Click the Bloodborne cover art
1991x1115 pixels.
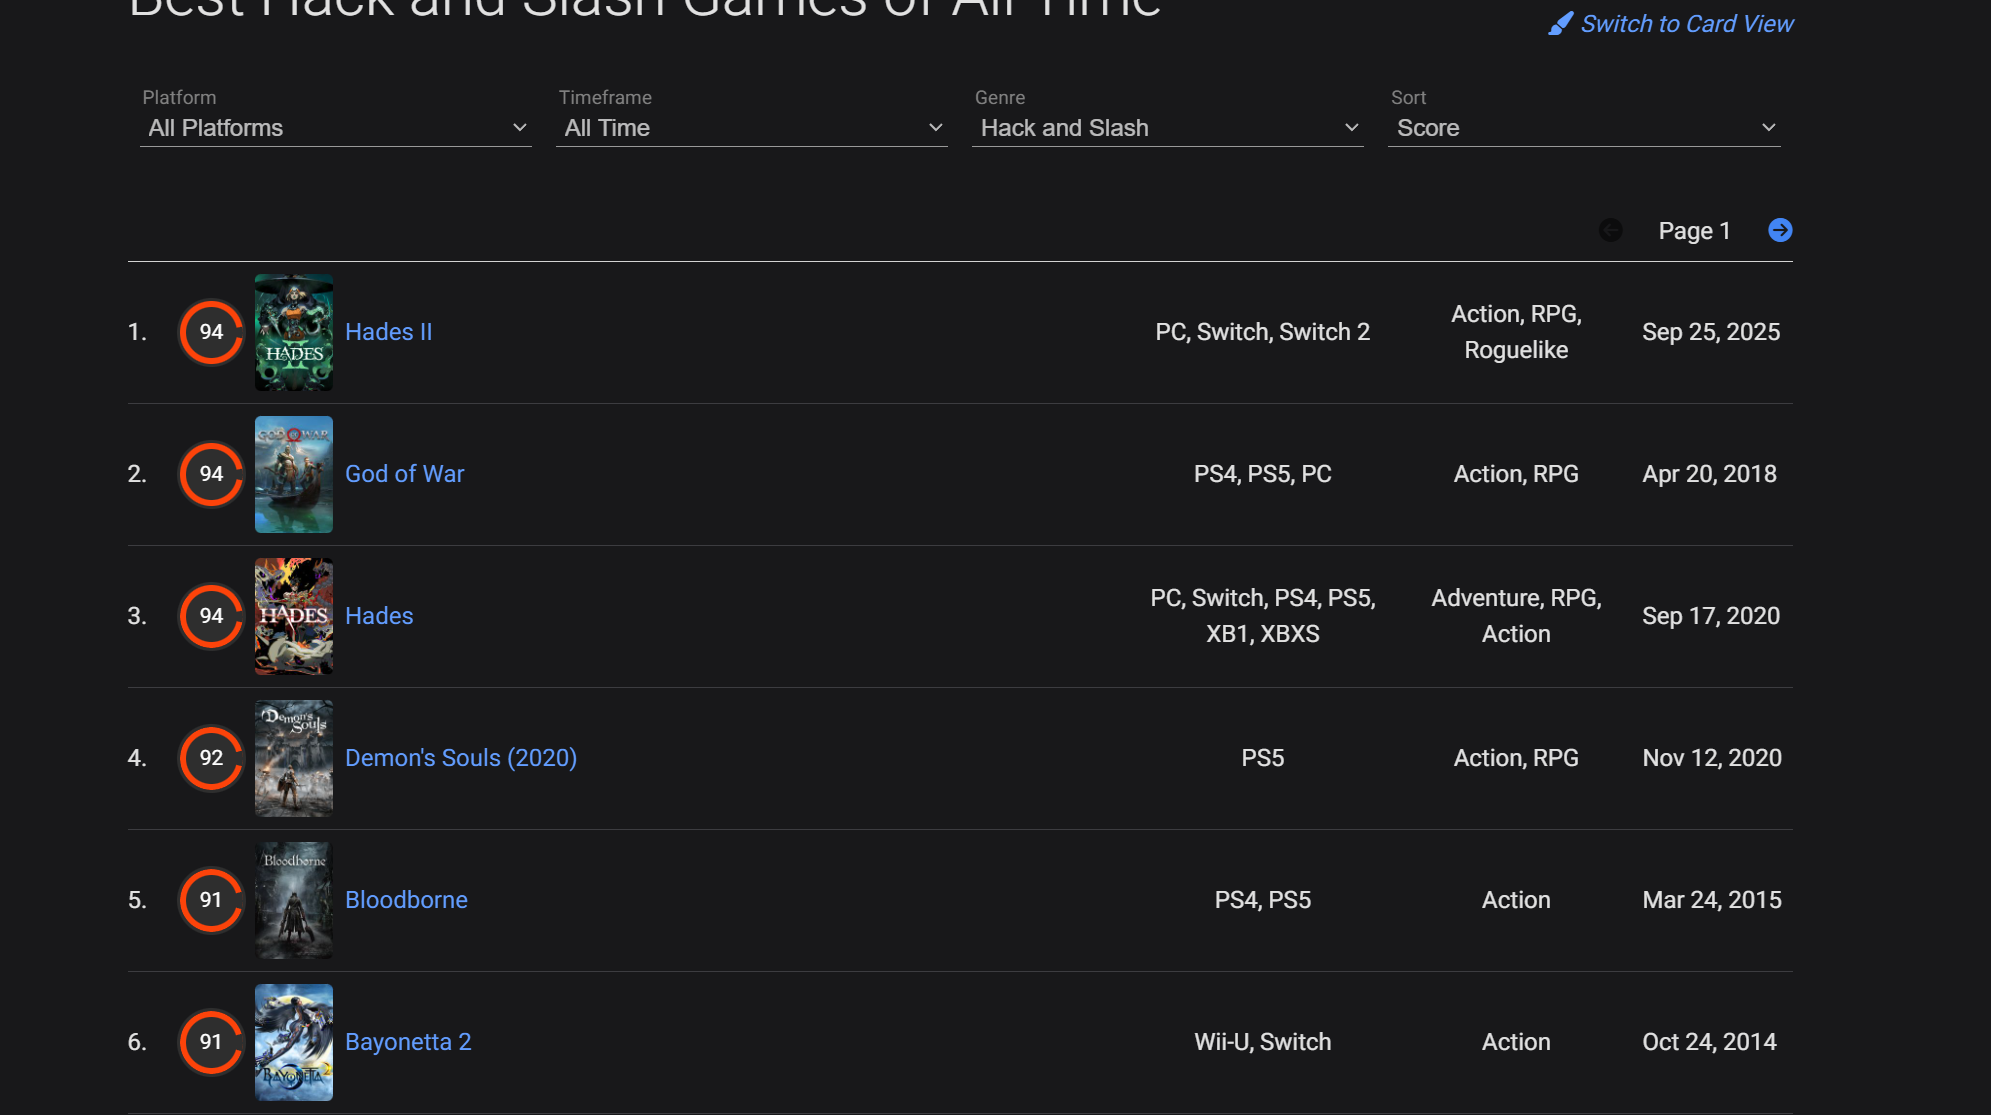[x=294, y=900]
